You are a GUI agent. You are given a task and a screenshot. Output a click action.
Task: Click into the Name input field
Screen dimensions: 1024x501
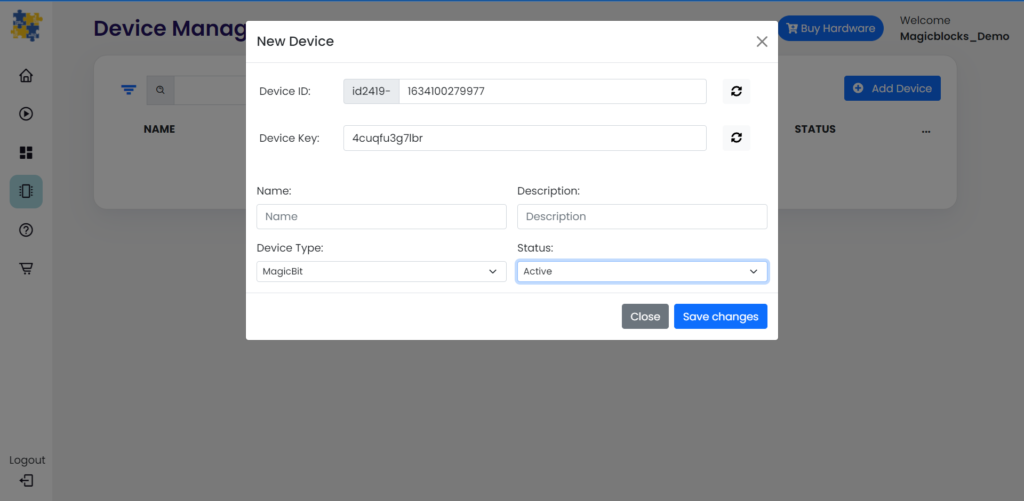pos(381,217)
